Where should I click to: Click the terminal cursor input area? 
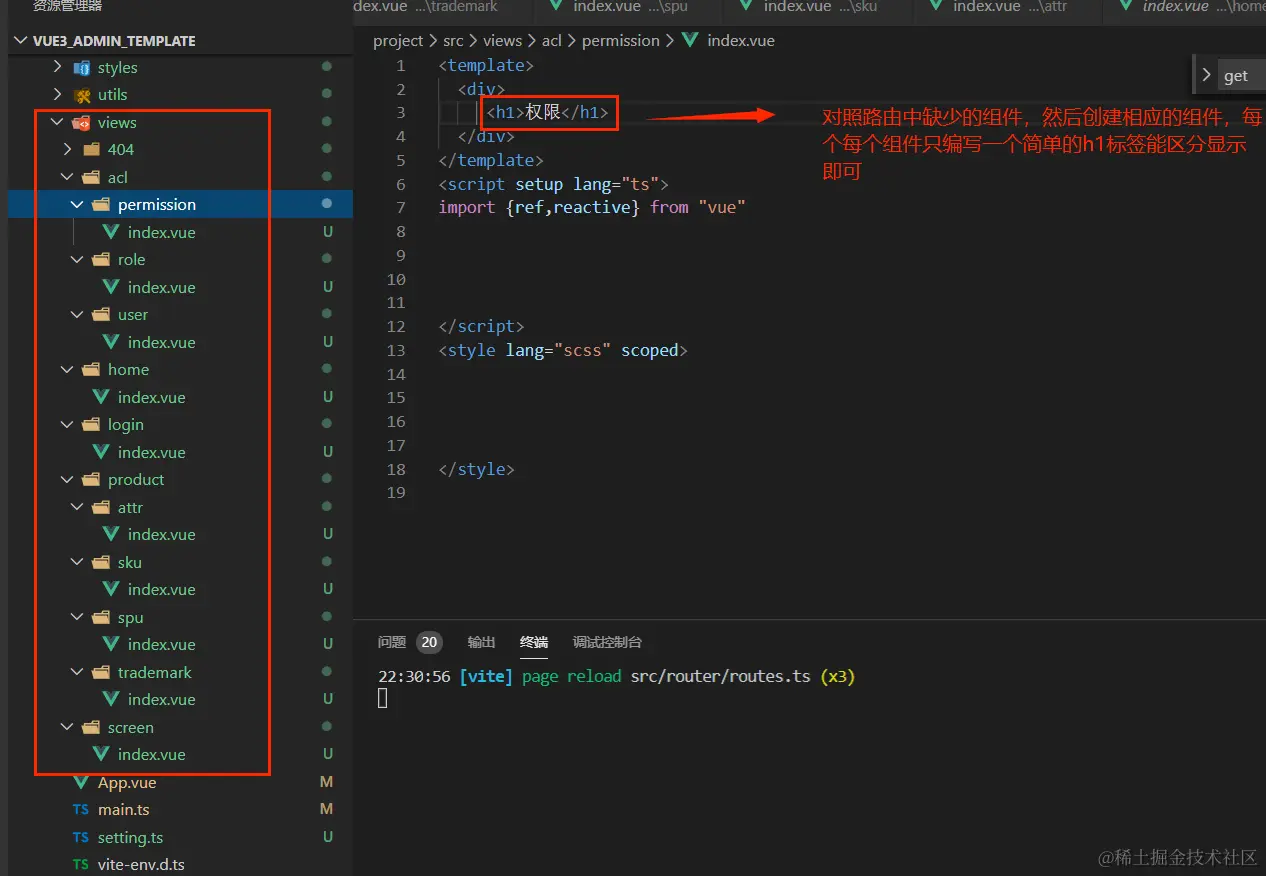[x=383, y=698]
